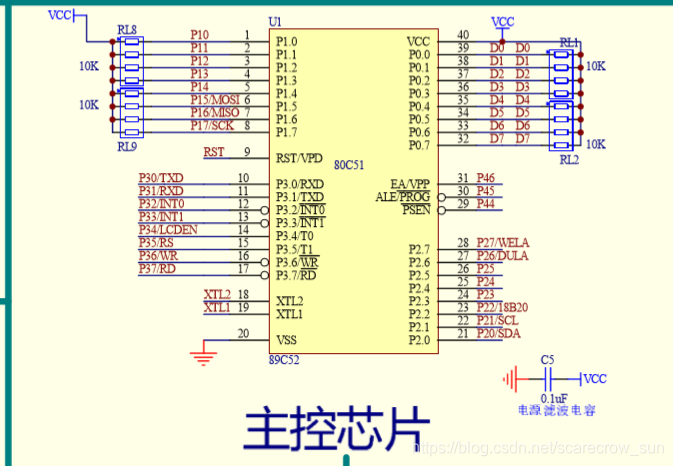Select net label P20/SDA
673x466 pixels.
[498, 334]
